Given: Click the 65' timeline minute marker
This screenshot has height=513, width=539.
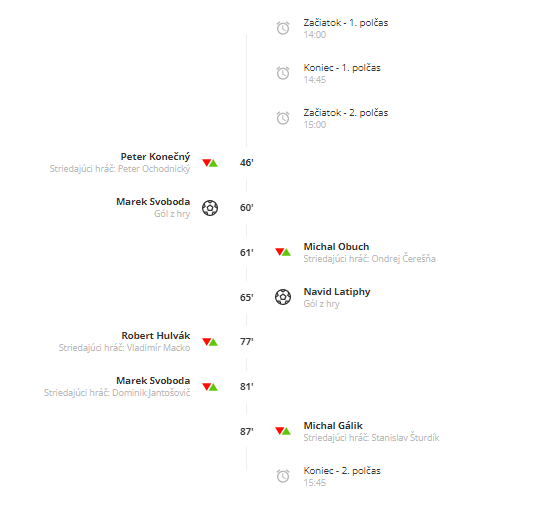Looking at the screenshot, I should (x=246, y=297).
